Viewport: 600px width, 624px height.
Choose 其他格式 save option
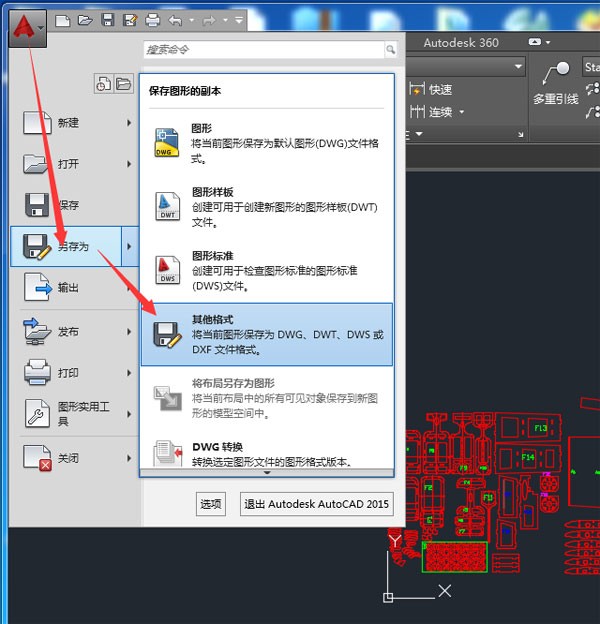pos(266,334)
